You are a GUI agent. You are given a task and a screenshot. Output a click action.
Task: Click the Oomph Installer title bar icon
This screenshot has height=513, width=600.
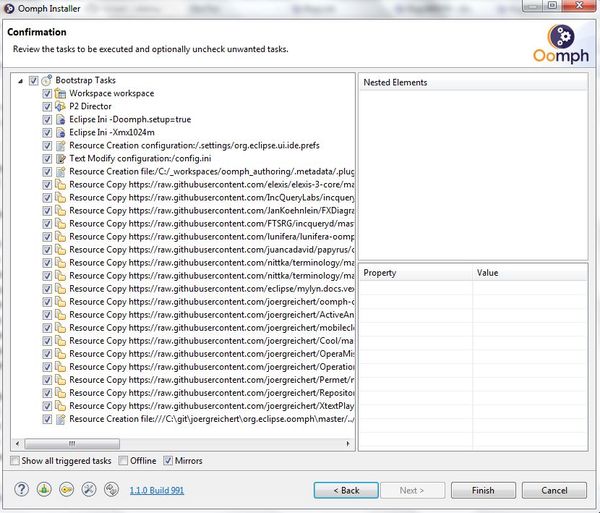click(9, 8)
